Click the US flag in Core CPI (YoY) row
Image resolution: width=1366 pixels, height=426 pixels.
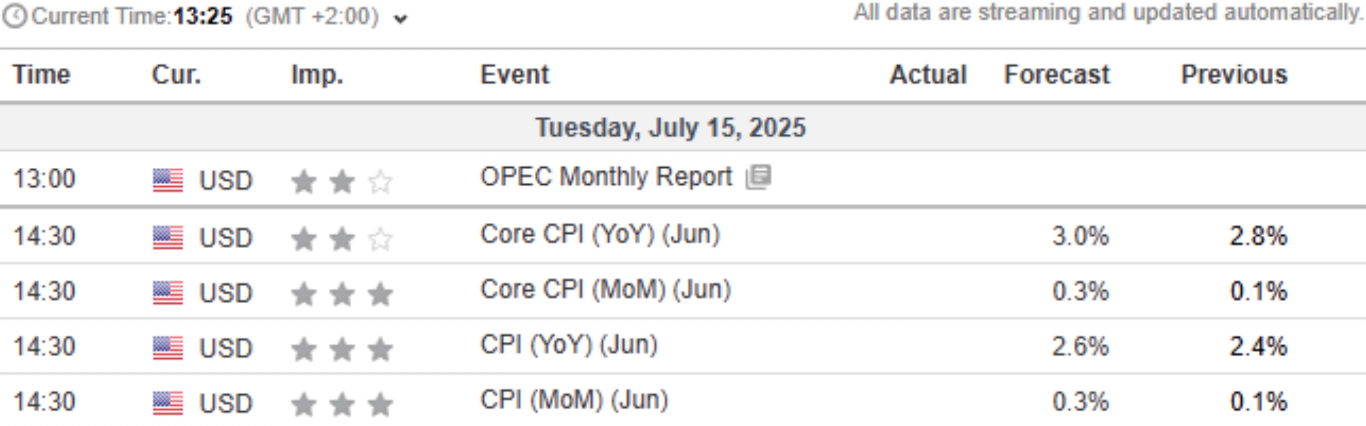[x=168, y=238]
